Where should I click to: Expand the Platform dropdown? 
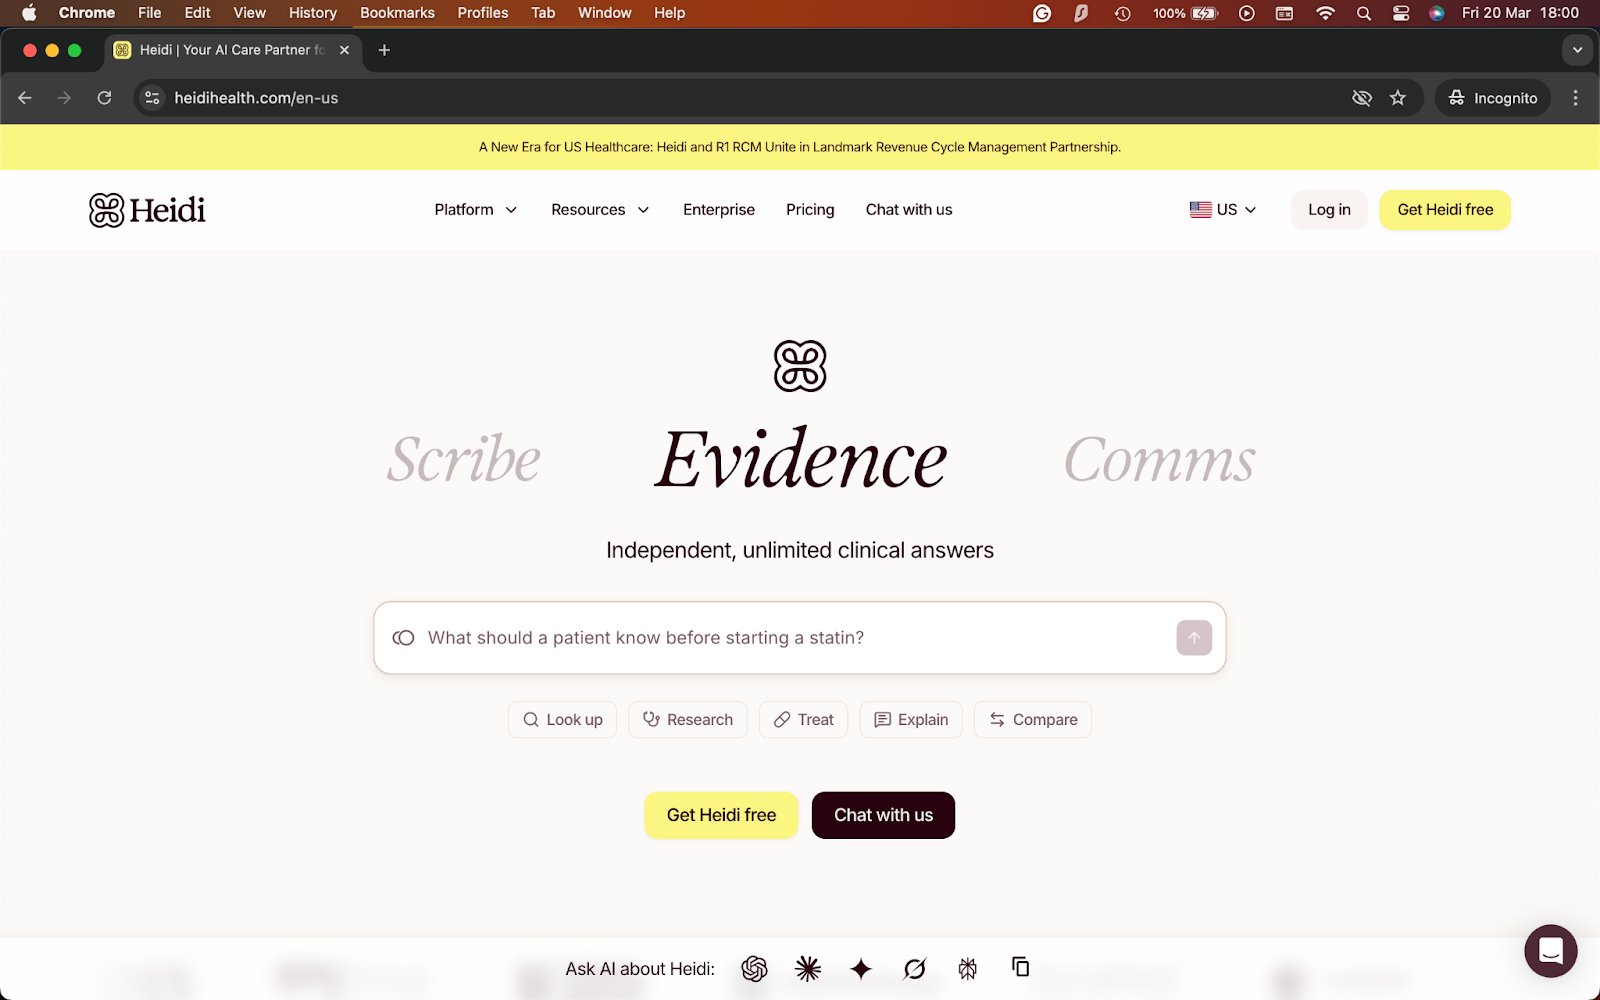click(475, 210)
